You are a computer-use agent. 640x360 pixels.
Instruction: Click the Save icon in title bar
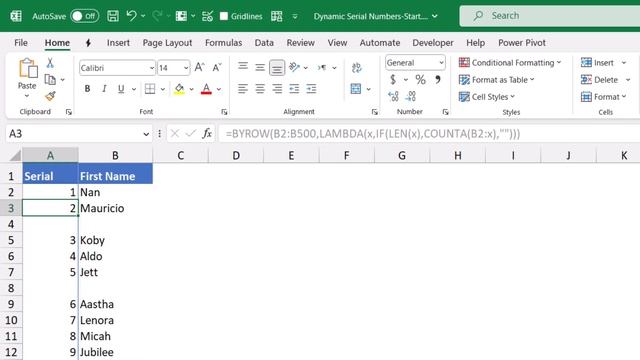tap(113, 16)
